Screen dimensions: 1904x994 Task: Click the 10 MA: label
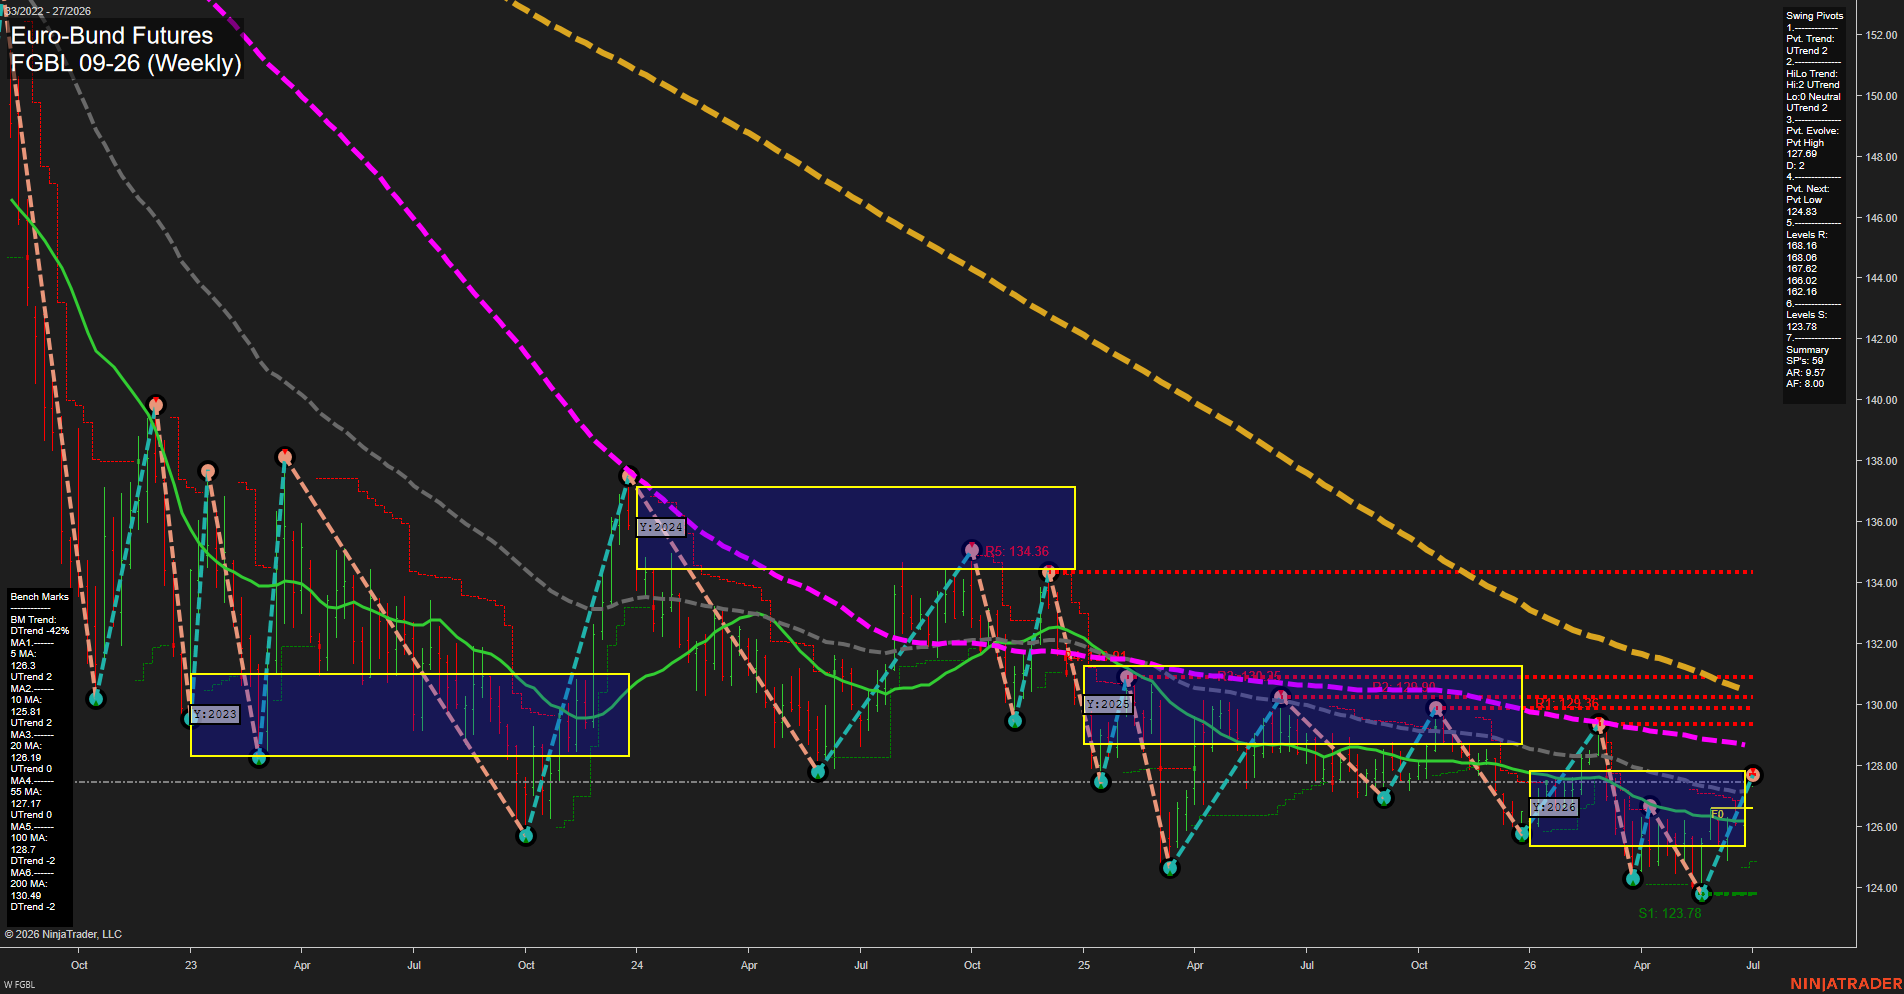point(26,700)
